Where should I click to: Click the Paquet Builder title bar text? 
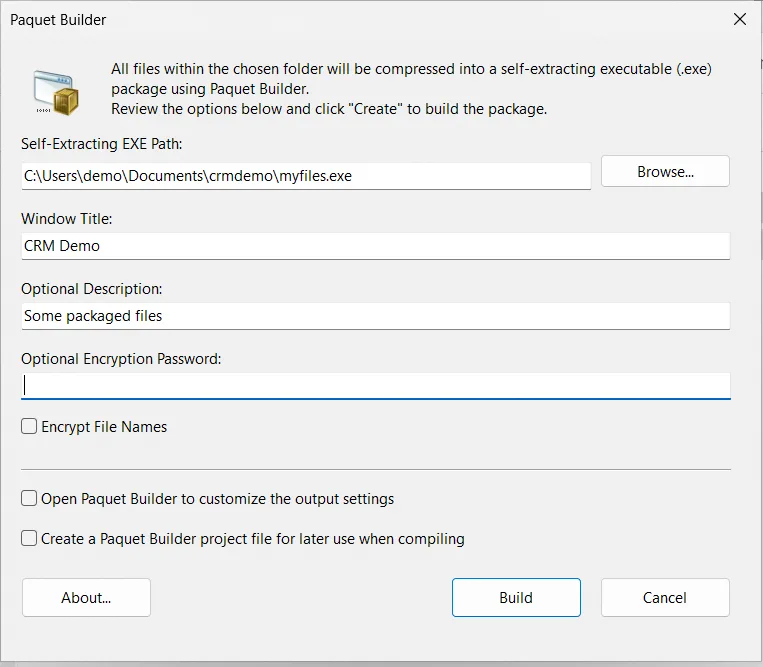point(58,19)
